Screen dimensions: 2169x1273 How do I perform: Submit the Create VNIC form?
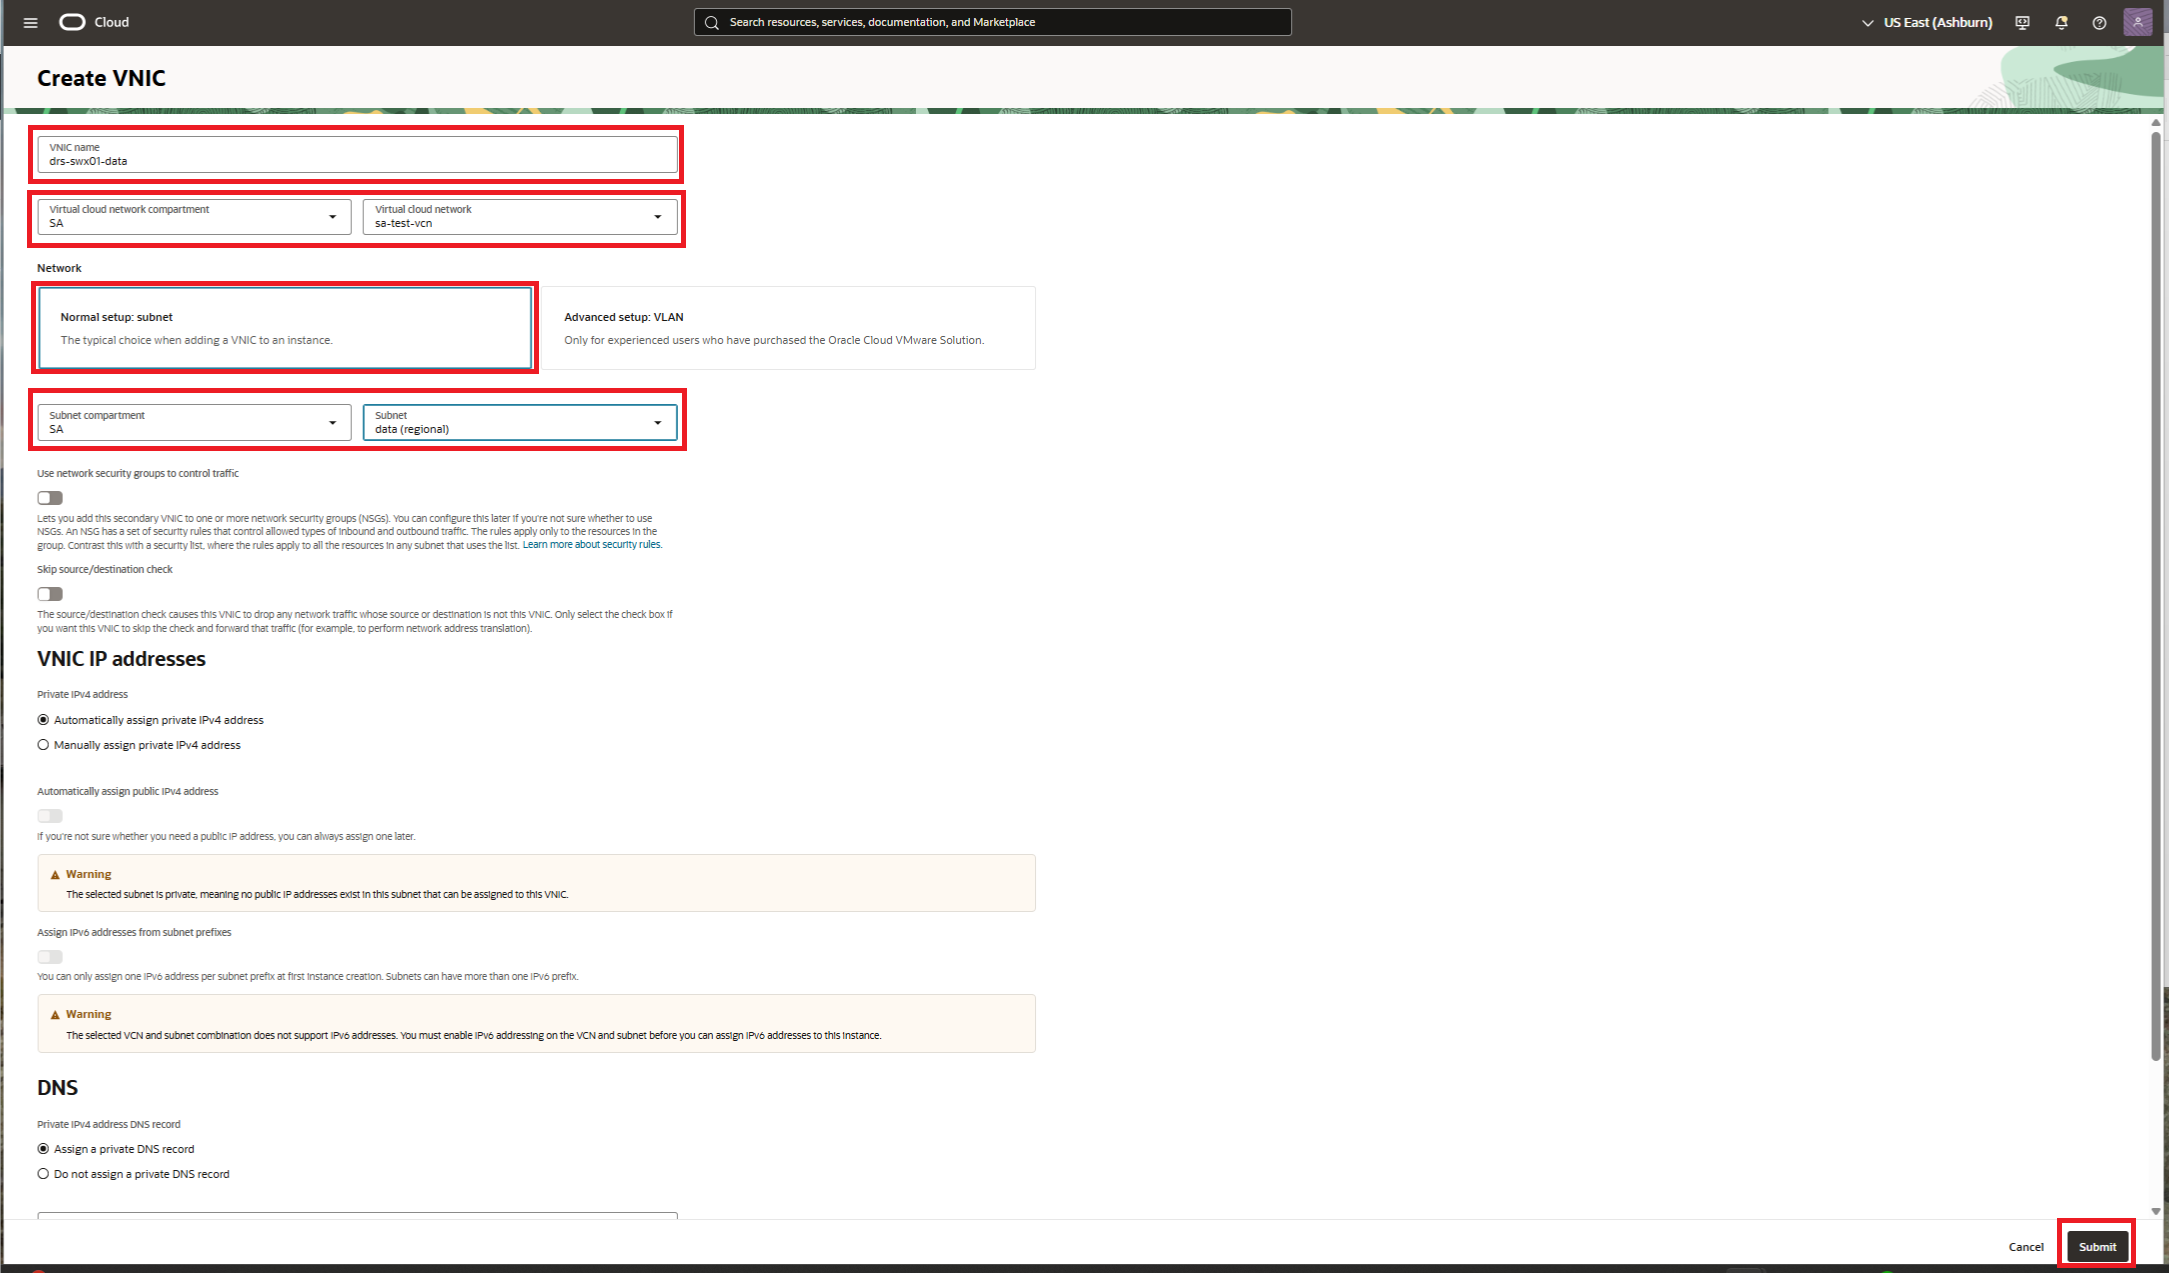pyautogui.click(x=2097, y=1246)
